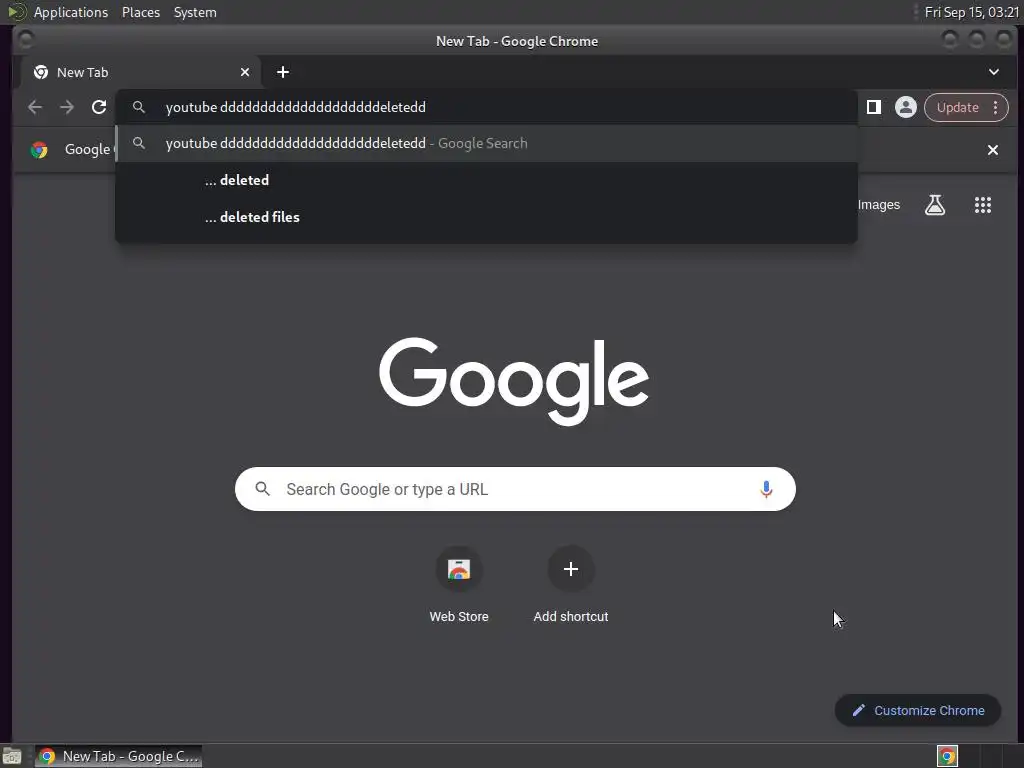Image resolution: width=1024 pixels, height=768 pixels.
Task: Click the Add shortcut button
Action: pyautogui.click(x=571, y=585)
